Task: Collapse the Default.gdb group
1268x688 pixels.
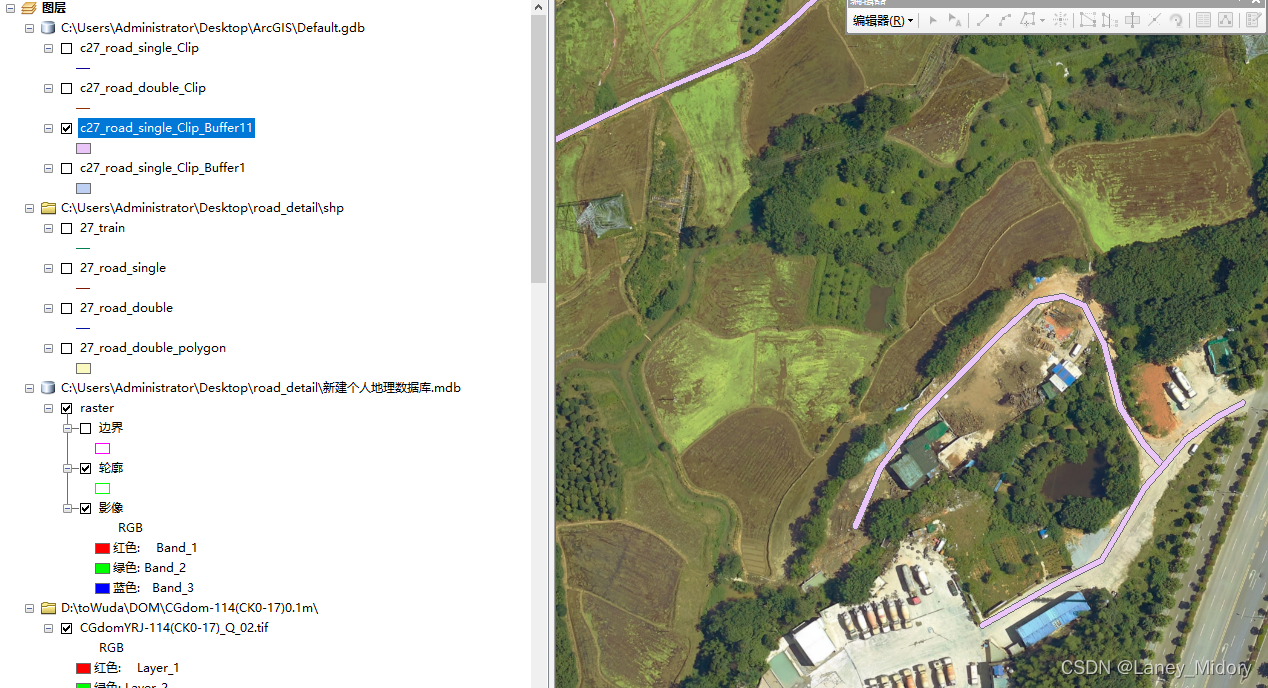Action: 29,28
